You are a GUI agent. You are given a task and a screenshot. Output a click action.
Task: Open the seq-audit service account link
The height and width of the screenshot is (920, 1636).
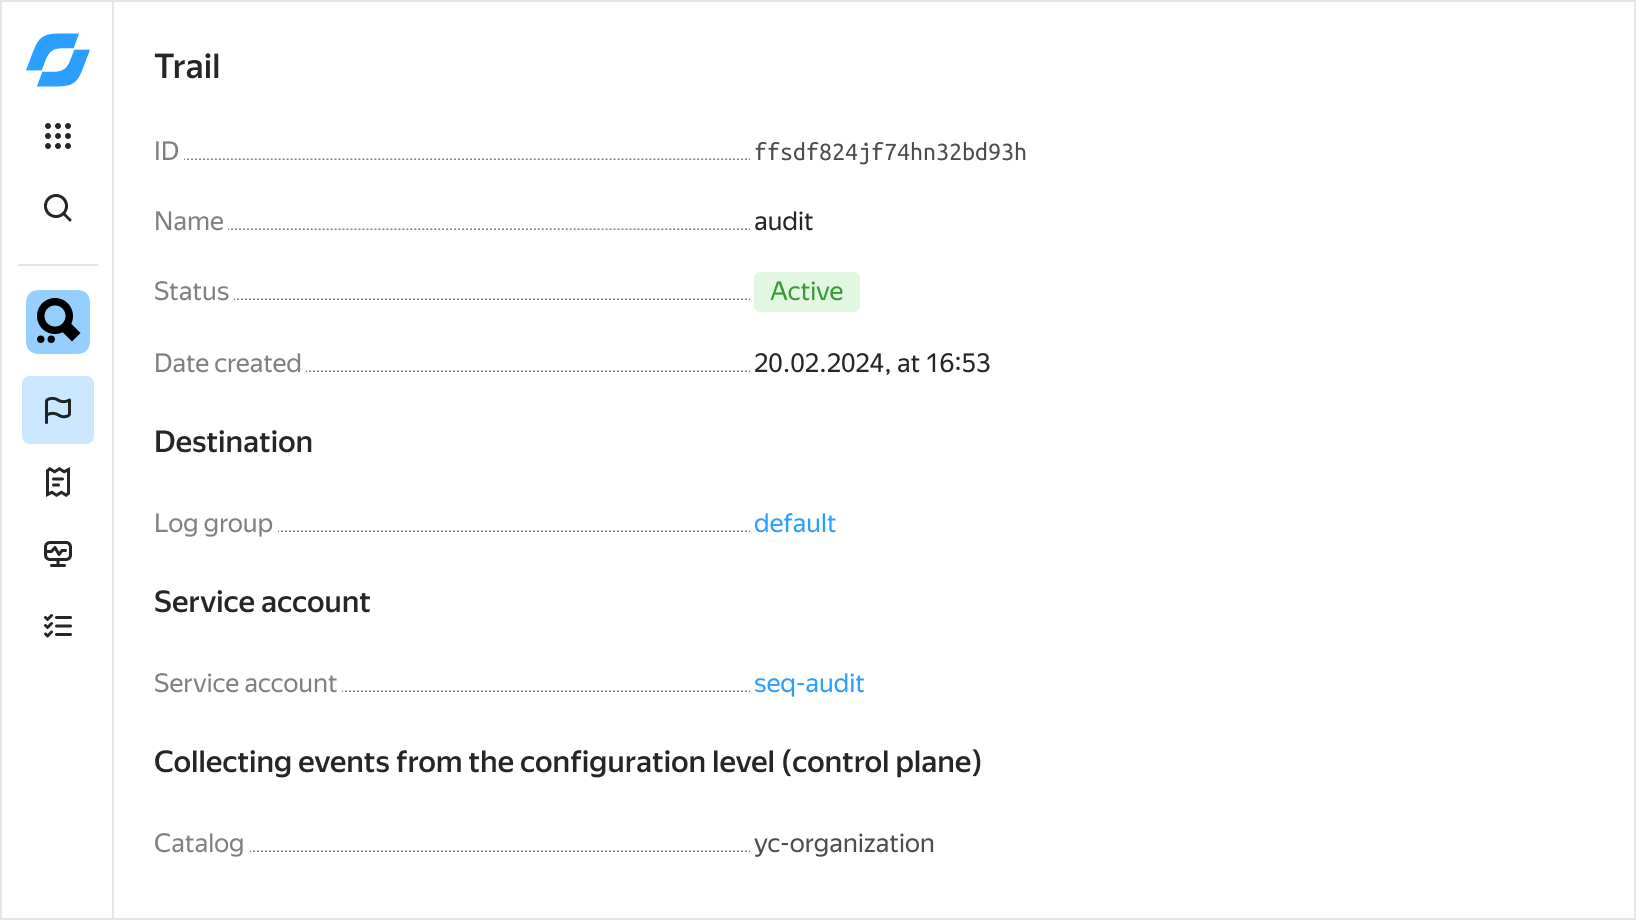point(808,683)
